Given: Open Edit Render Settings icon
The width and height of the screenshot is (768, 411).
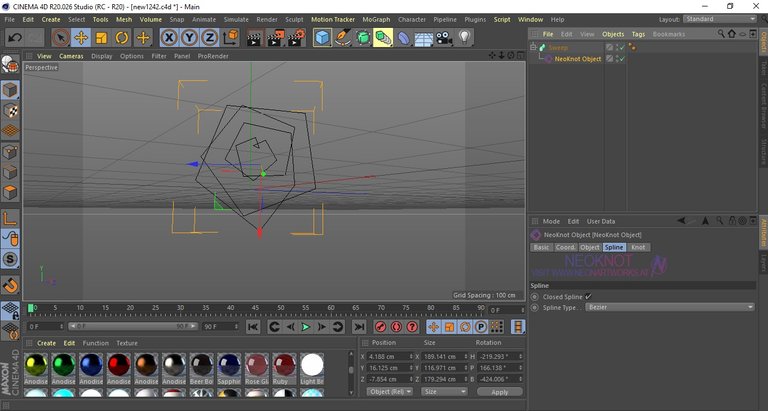Looking at the screenshot, I should pyautogui.click(x=296, y=38).
